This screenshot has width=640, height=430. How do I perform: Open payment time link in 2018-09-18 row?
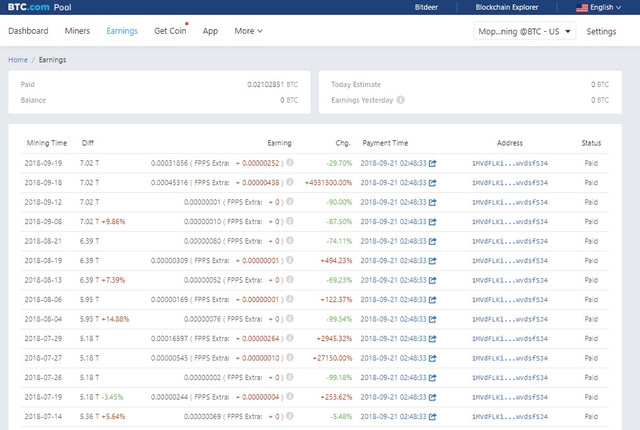point(393,183)
